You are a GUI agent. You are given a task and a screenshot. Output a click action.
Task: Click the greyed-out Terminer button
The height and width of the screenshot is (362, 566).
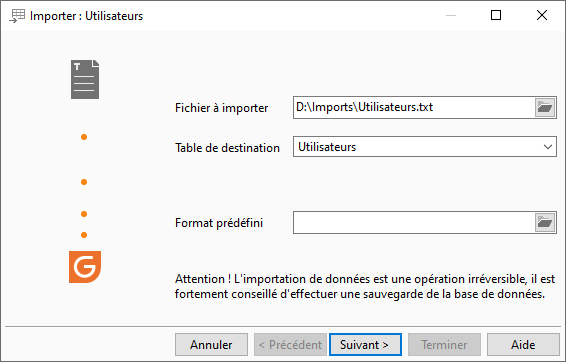click(x=444, y=345)
